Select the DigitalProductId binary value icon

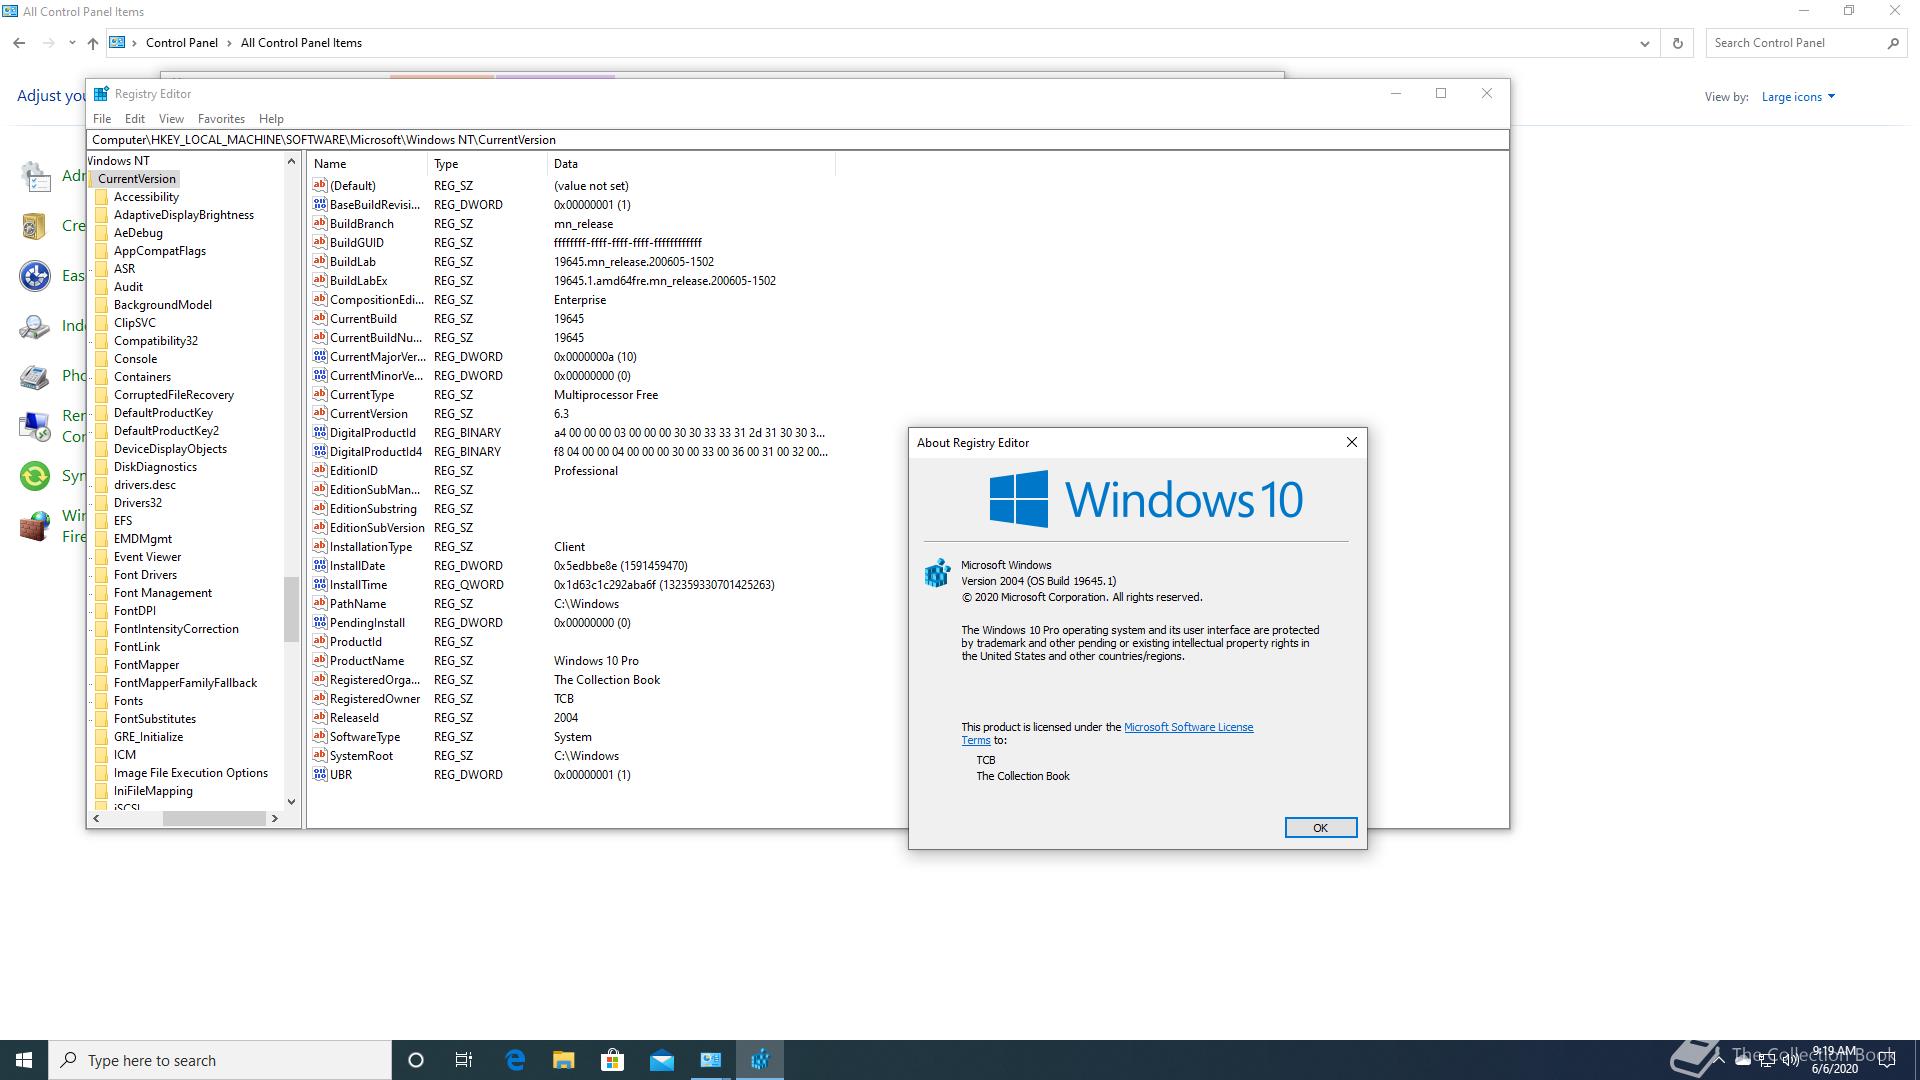tap(320, 432)
